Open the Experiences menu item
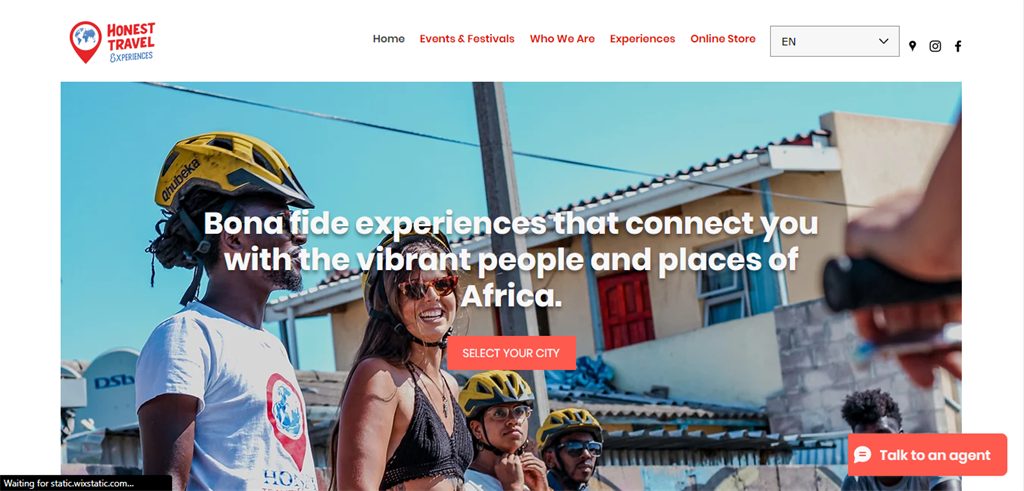Screen dimensions: 1024x491 [x=643, y=39]
